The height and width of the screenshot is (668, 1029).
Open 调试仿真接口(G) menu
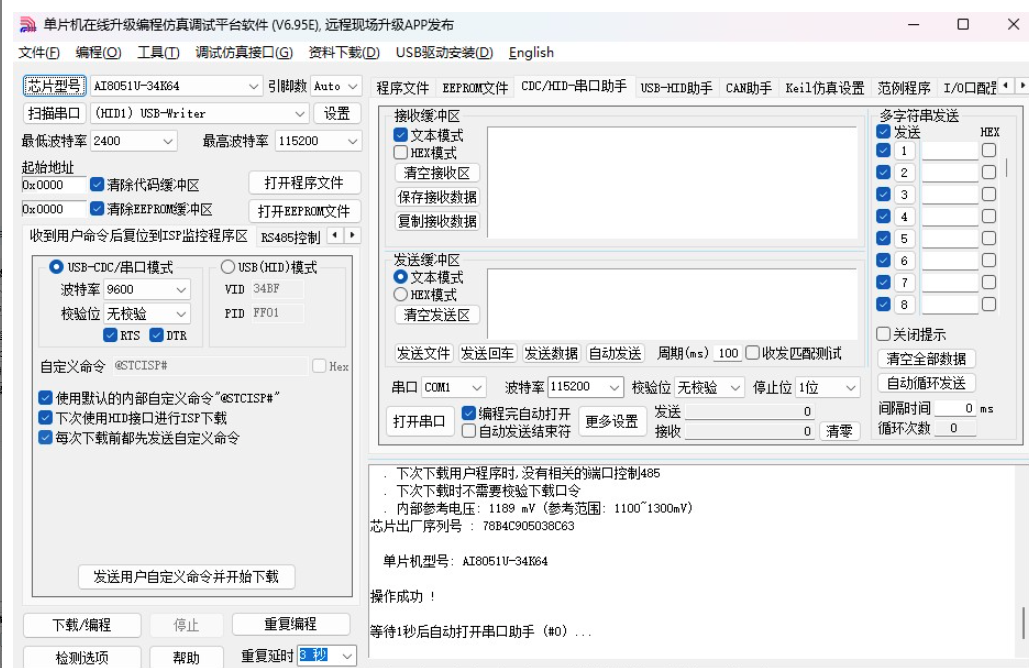point(244,52)
